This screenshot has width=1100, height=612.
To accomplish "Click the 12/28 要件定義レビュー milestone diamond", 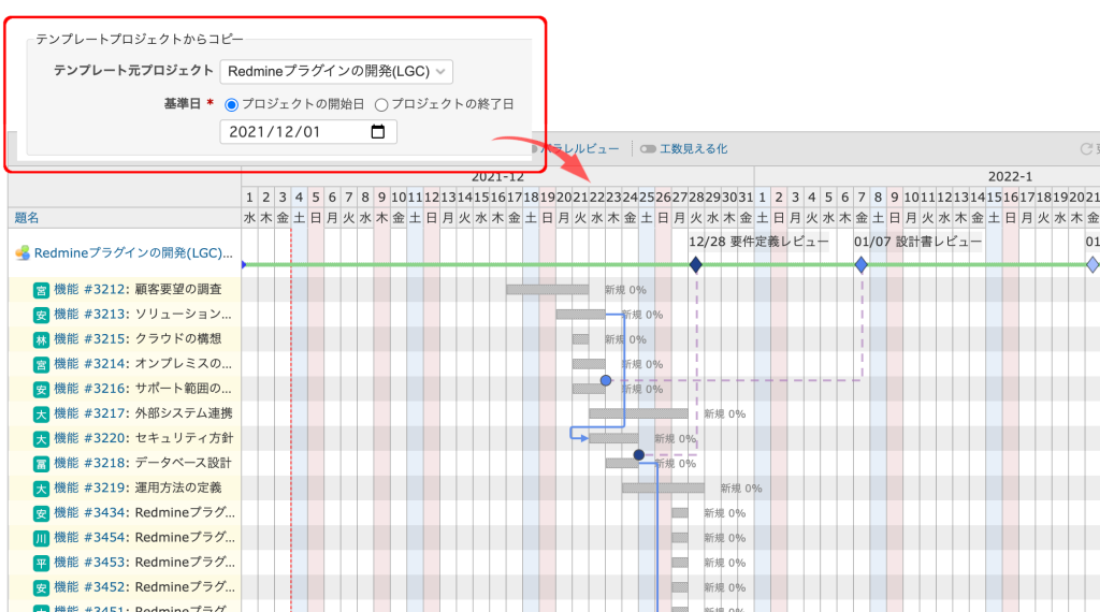I will click(695, 265).
